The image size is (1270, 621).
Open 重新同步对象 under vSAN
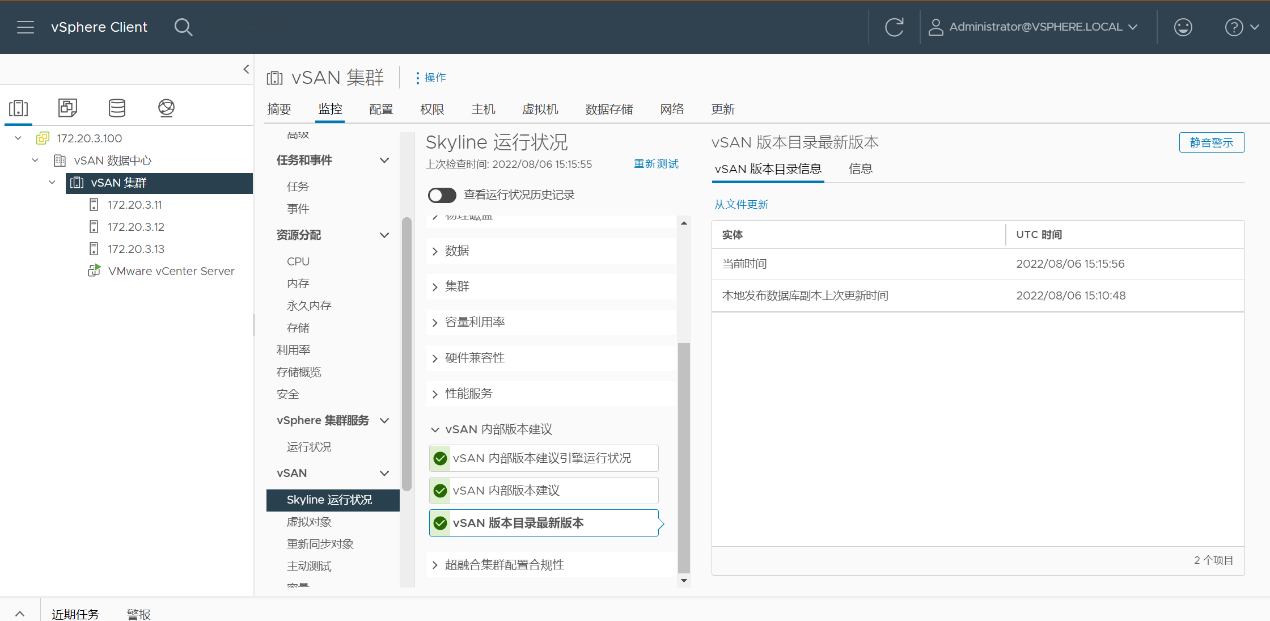[320, 544]
